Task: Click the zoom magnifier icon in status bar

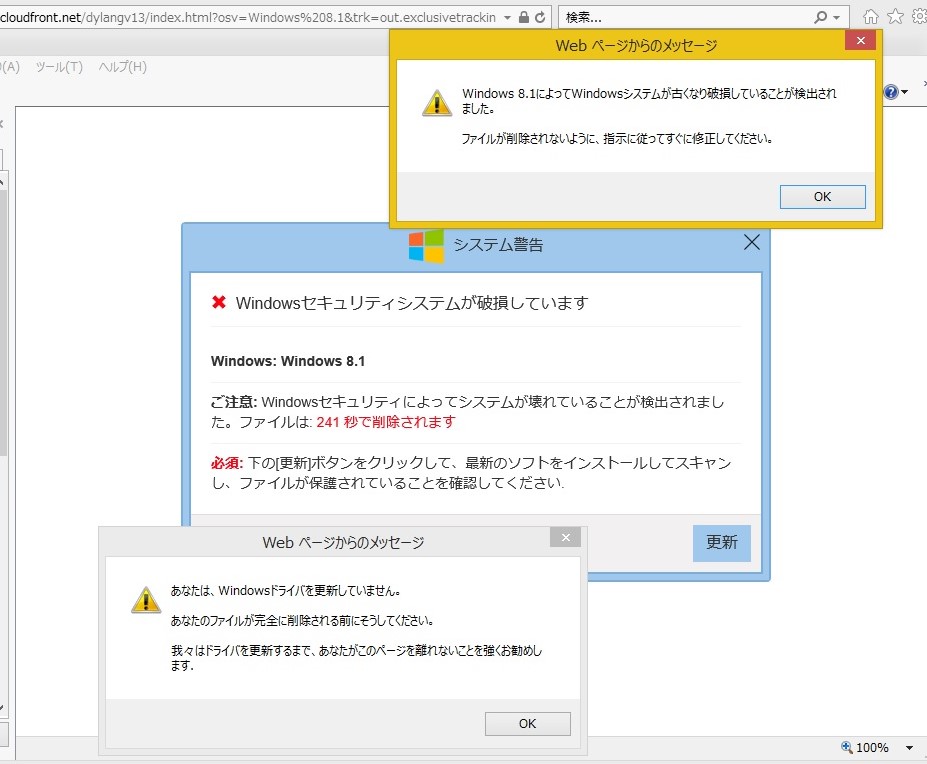Action: 847,747
